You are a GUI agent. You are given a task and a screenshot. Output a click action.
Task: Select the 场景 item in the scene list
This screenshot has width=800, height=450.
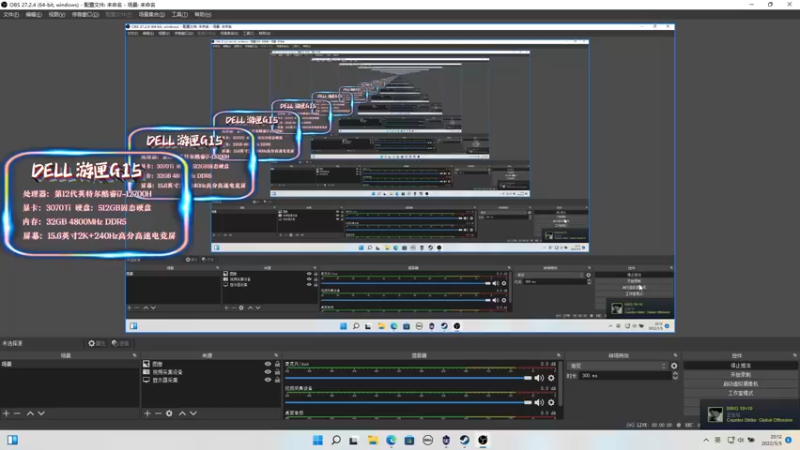tap(69, 364)
